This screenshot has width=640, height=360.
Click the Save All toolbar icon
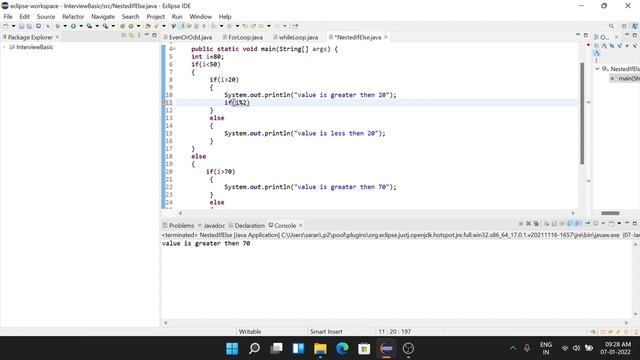(29, 26)
